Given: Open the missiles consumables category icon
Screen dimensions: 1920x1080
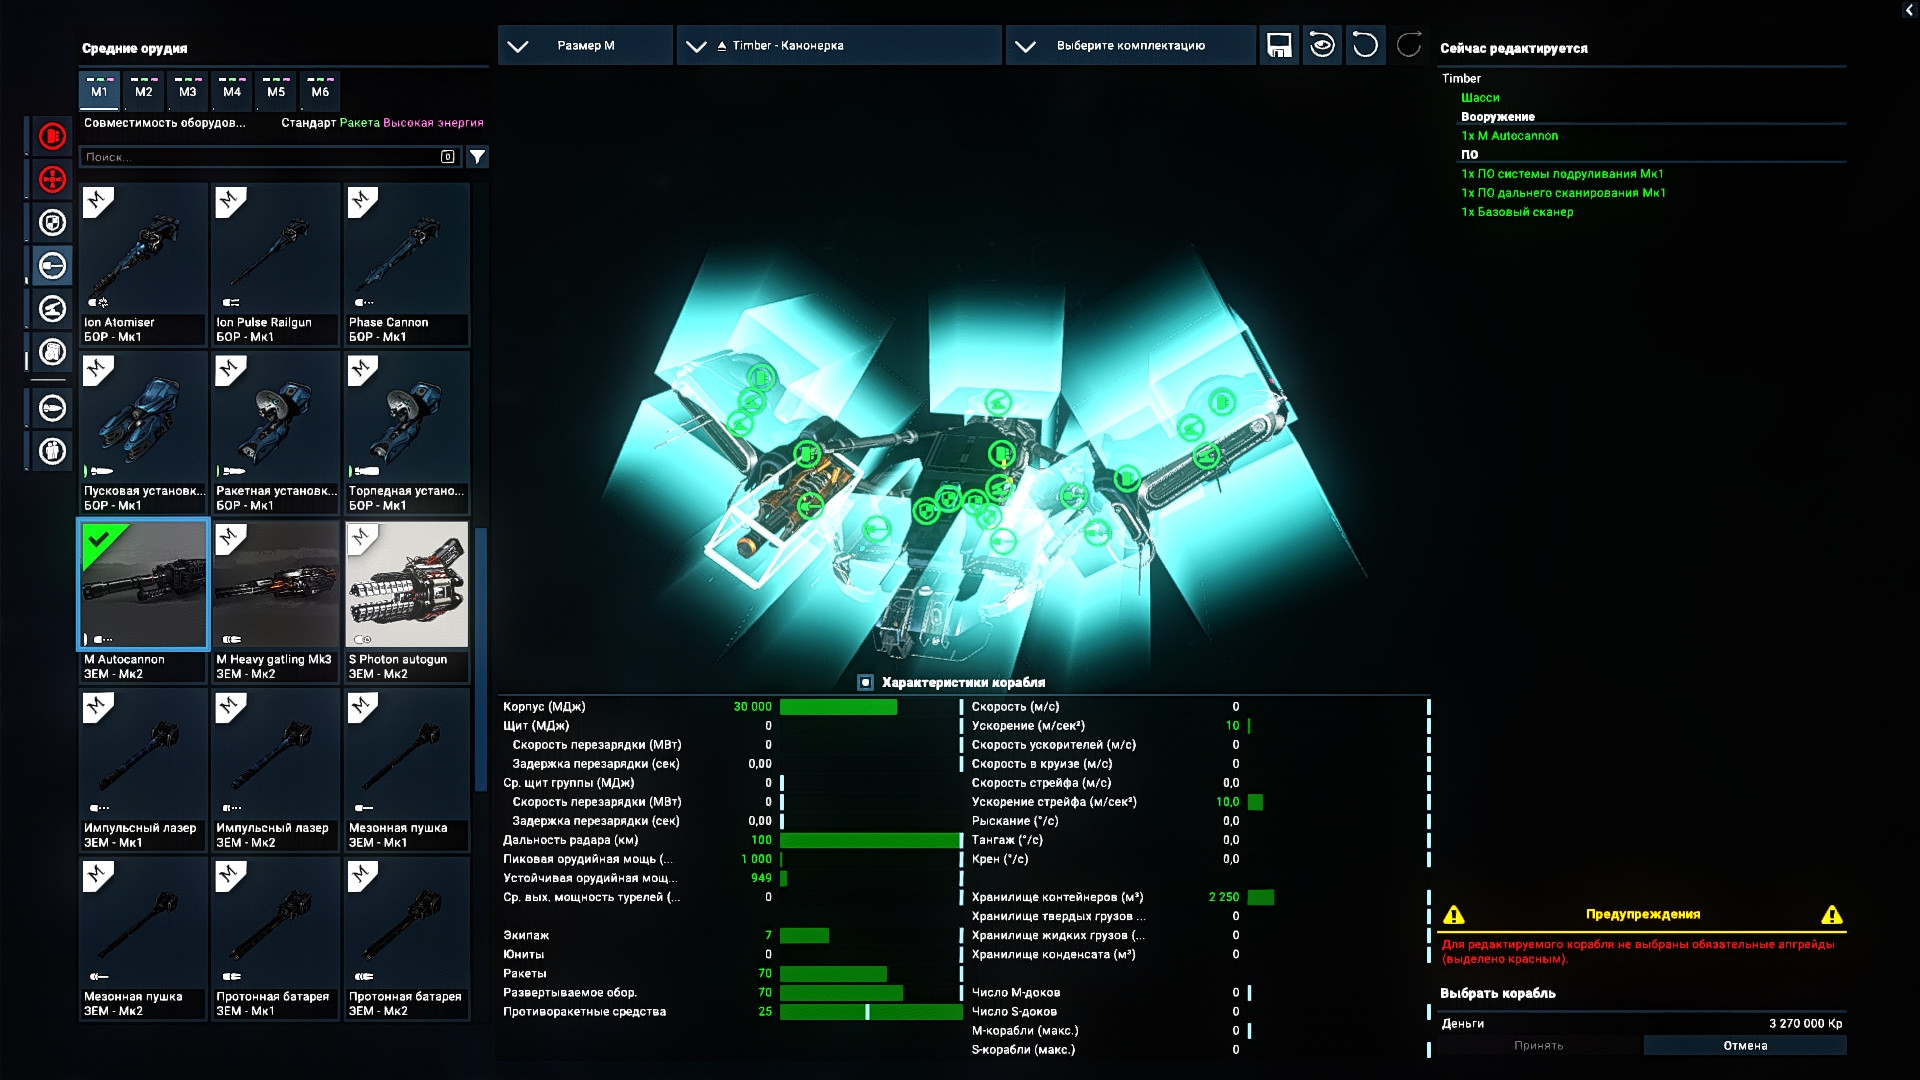Looking at the screenshot, I should [52, 408].
